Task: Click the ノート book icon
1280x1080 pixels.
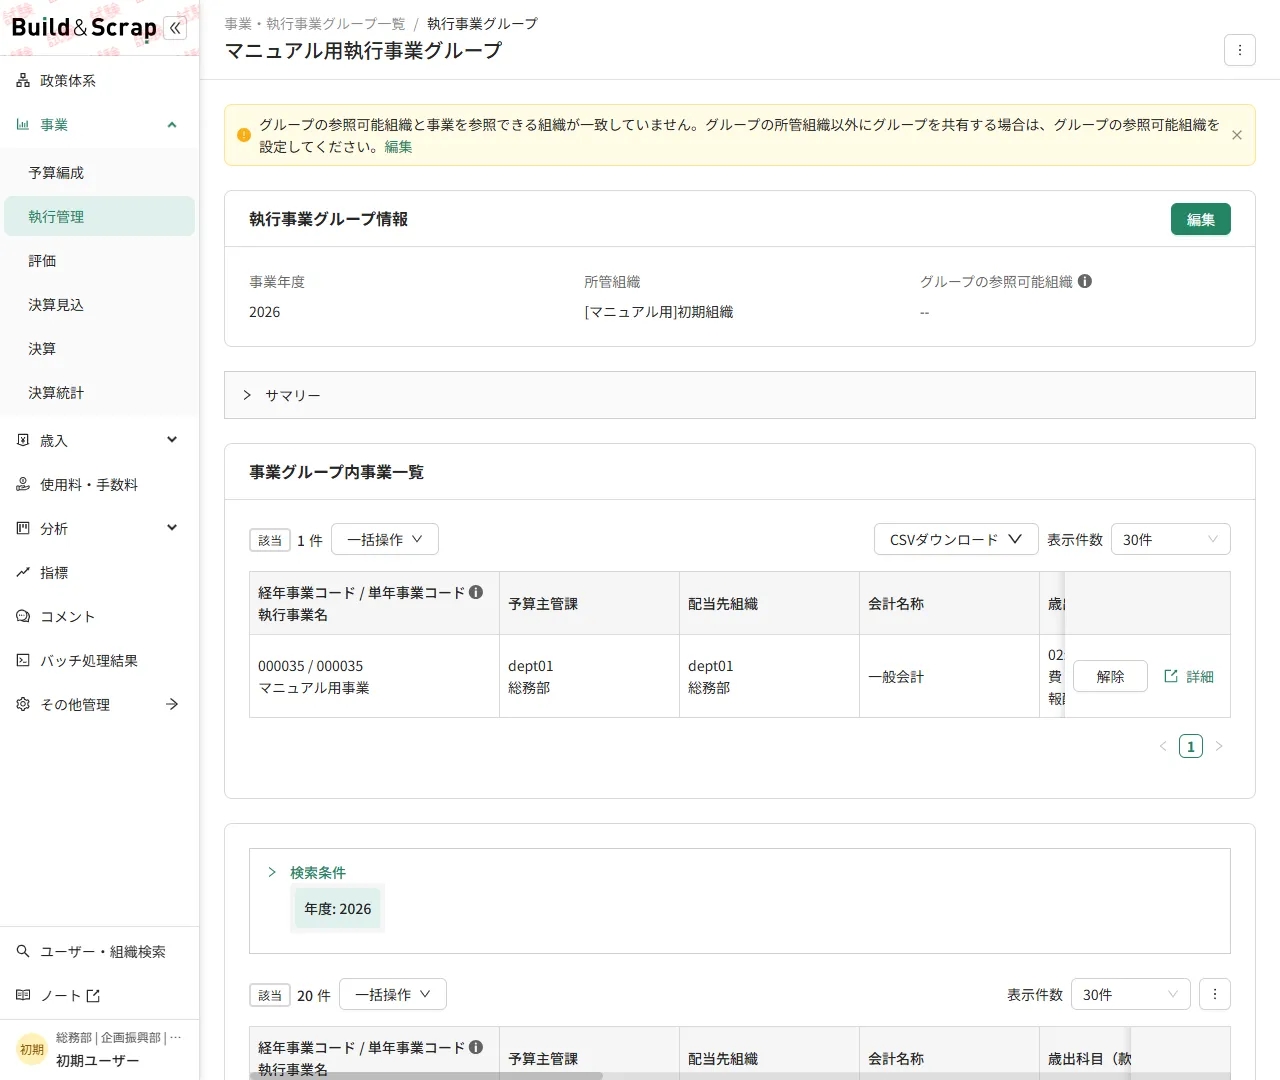Action: point(23,995)
